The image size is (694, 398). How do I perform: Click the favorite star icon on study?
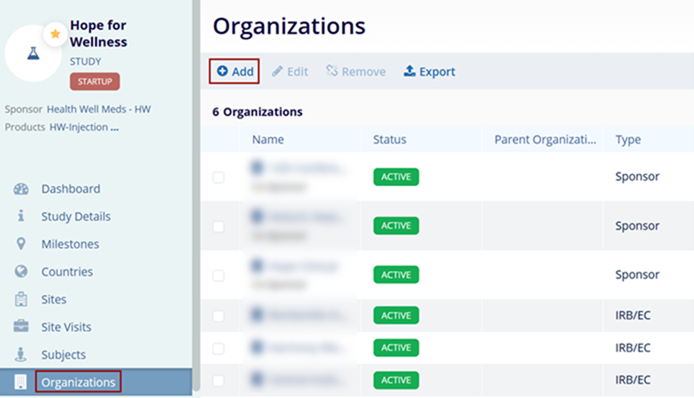point(55,34)
